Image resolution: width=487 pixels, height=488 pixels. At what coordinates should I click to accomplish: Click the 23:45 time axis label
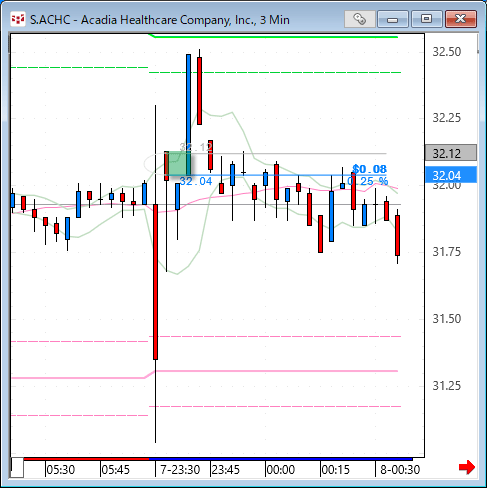click(226, 470)
